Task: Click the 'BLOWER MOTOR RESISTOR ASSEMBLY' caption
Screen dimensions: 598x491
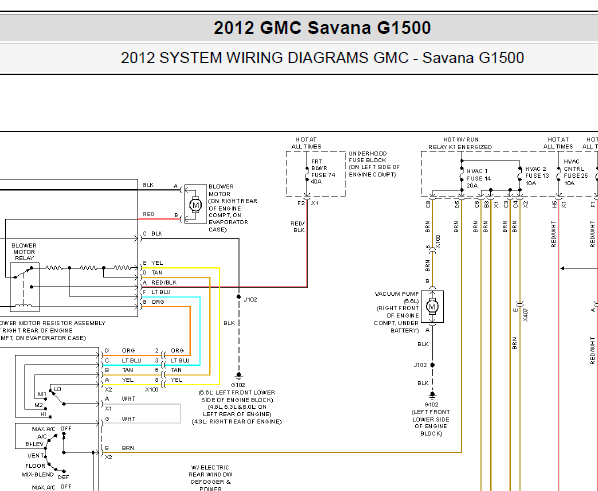Action: 53,323
